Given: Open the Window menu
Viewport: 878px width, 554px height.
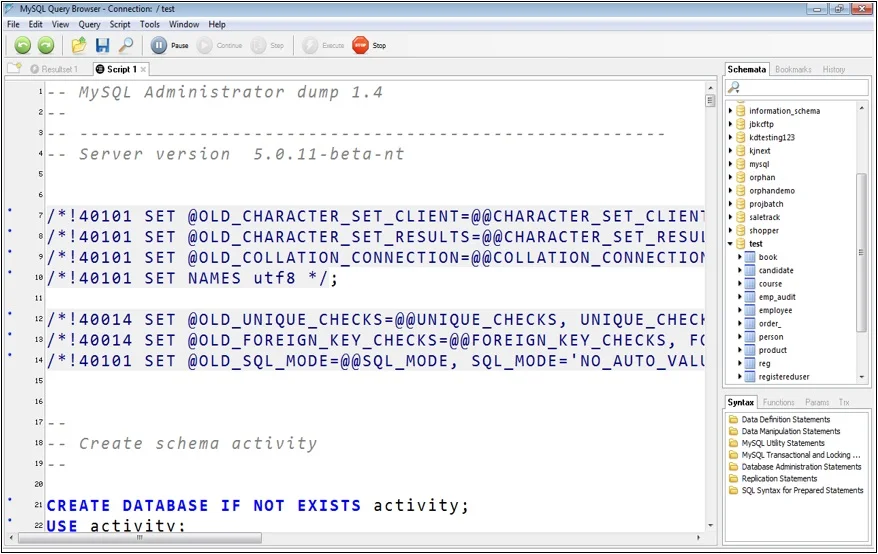Looking at the screenshot, I should click(184, 24).
